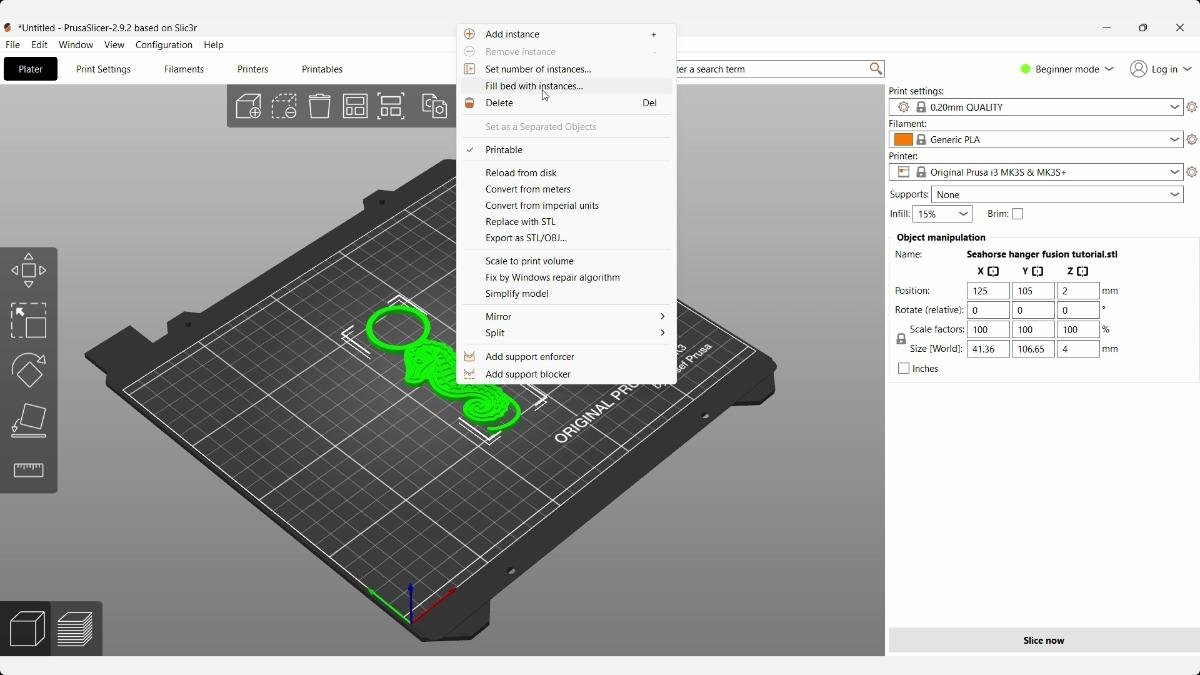Click the Scale factors Z field
The image size is (1200, 675).
(1078, 330)
